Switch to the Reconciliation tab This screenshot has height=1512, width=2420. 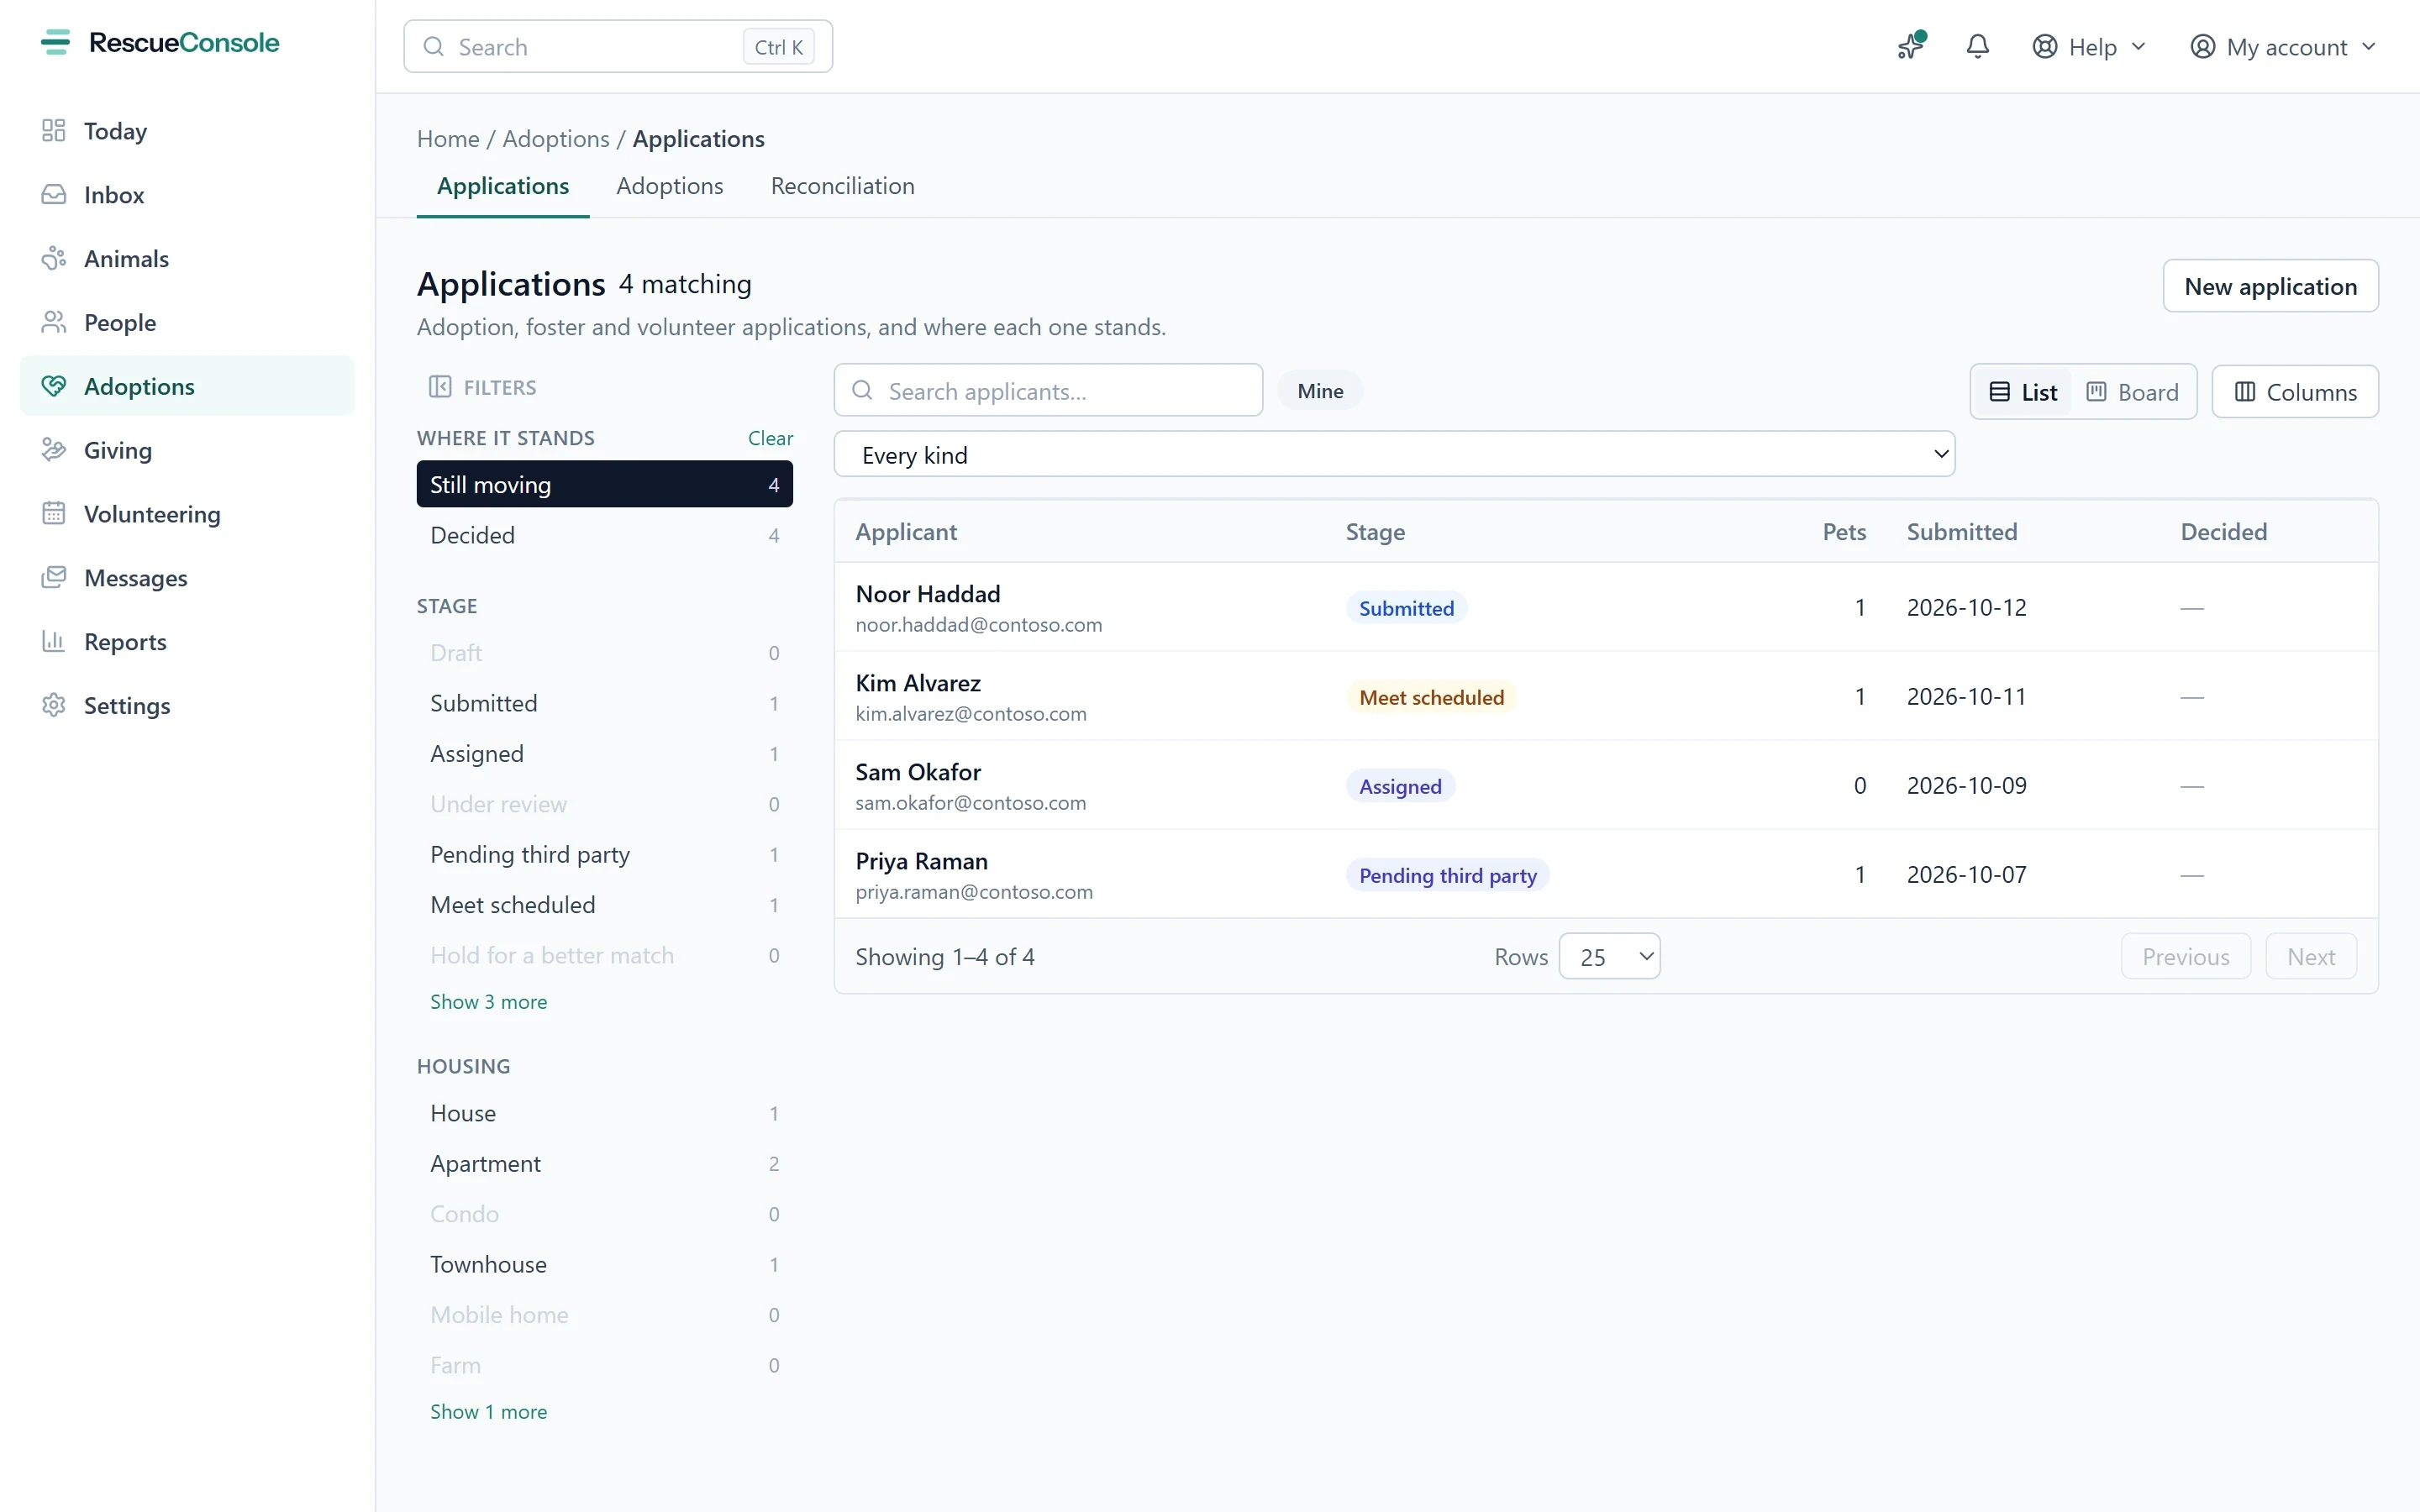(842, 186)
